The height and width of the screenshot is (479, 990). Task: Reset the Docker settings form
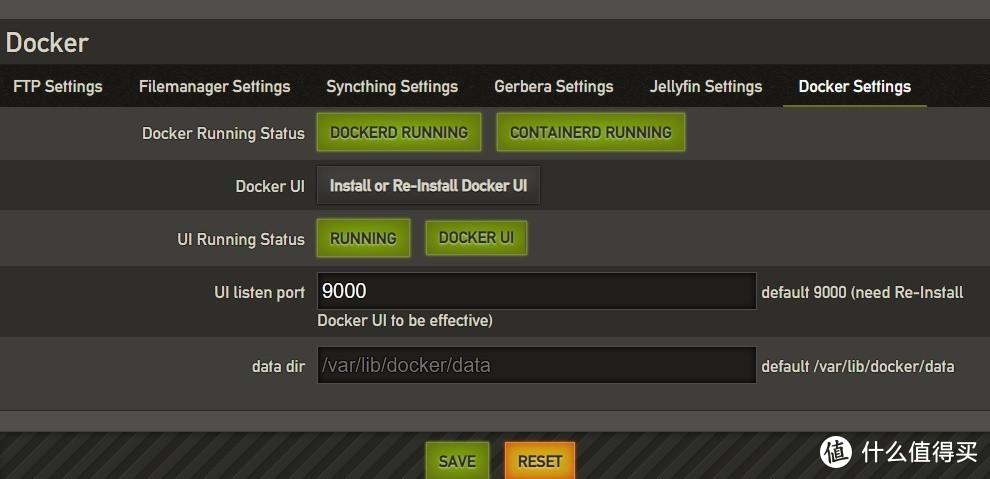[540, 461]
